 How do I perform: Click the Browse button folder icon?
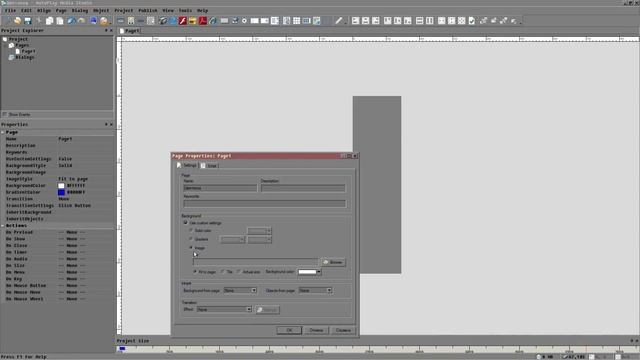326,262
